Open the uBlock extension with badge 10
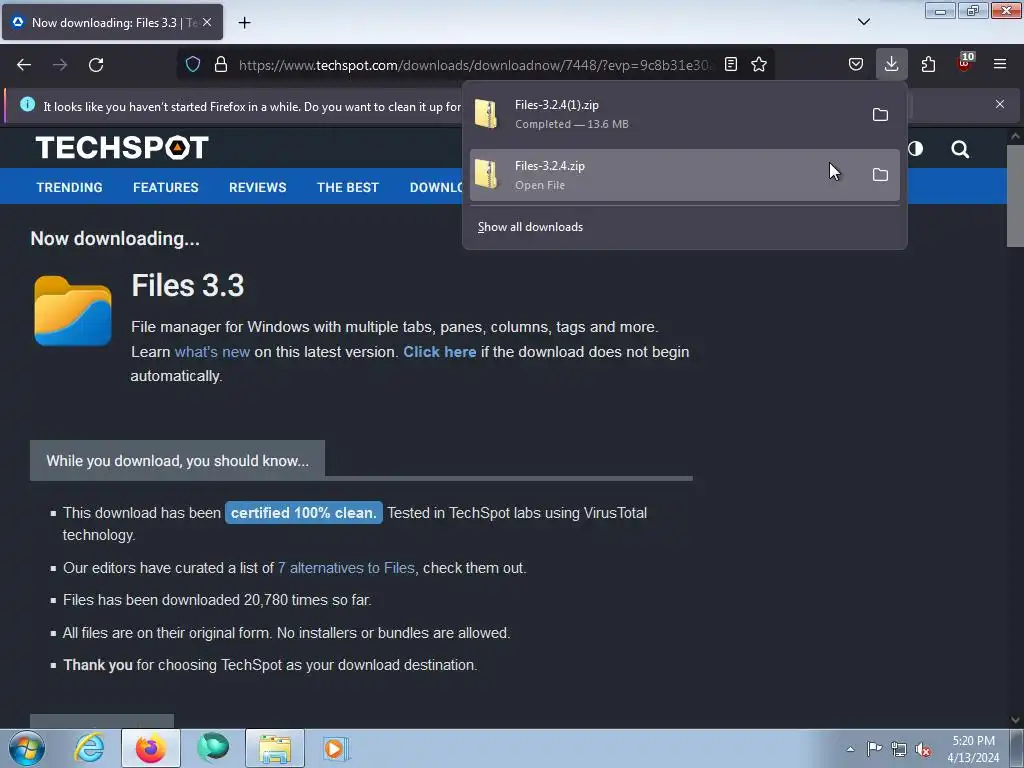 pos(964,63)
